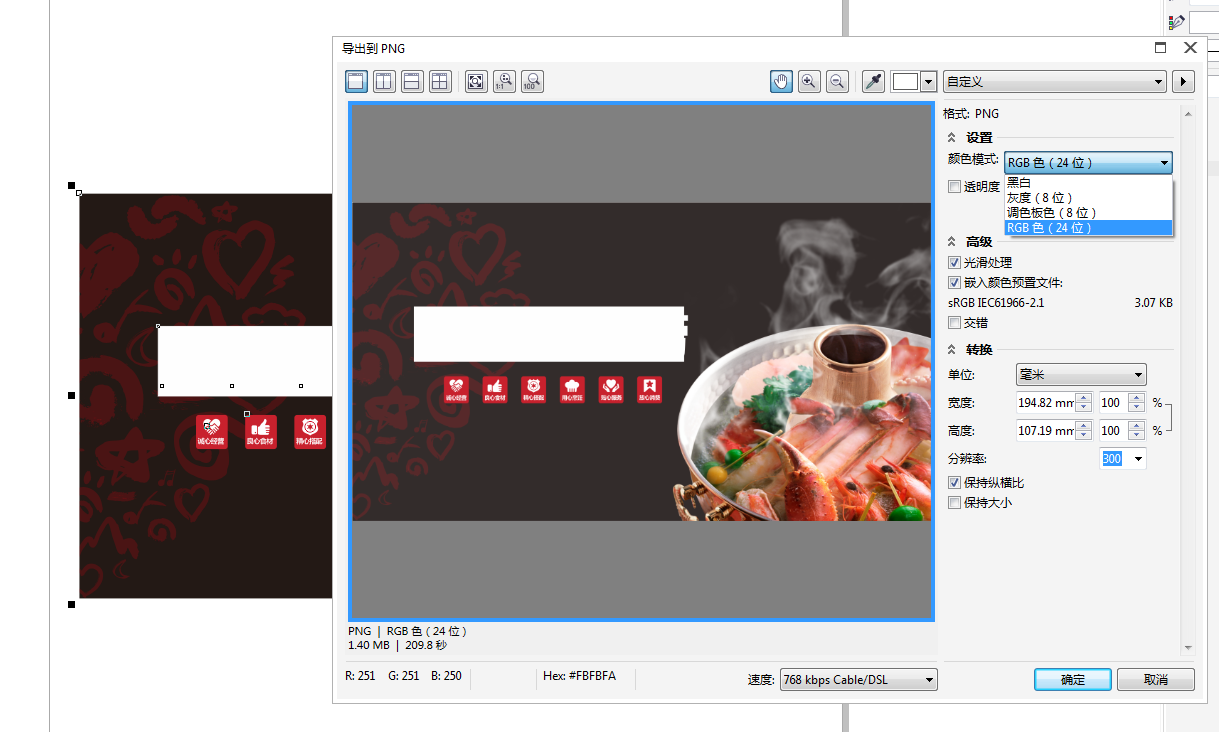Click the 确定 button

point(1073,680)
